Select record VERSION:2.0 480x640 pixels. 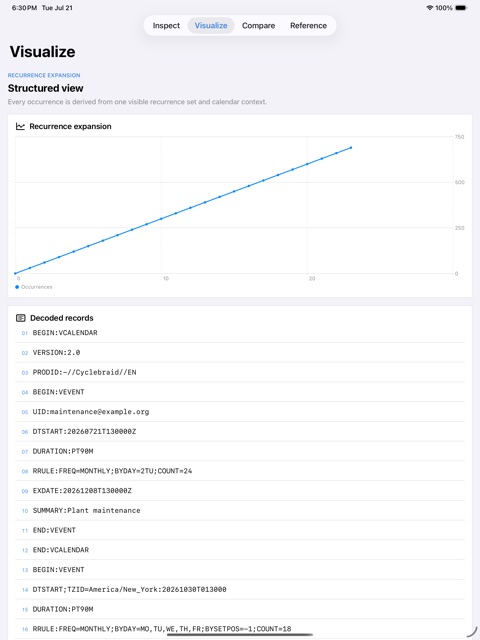[240, 353]
